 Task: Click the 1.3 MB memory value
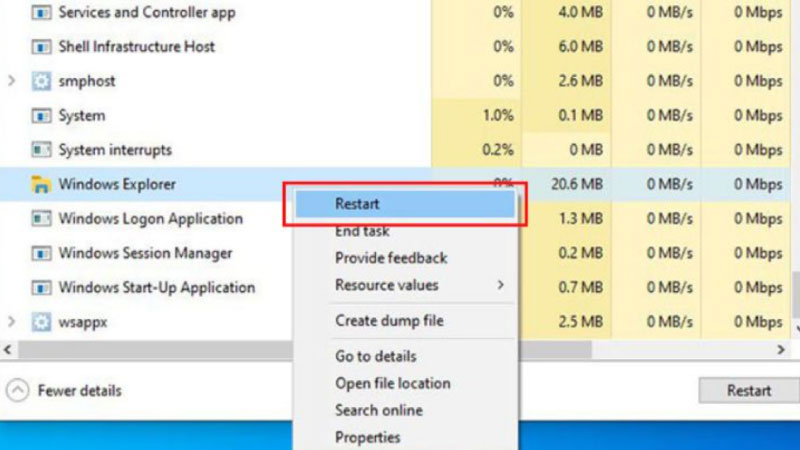pos(581,219)
